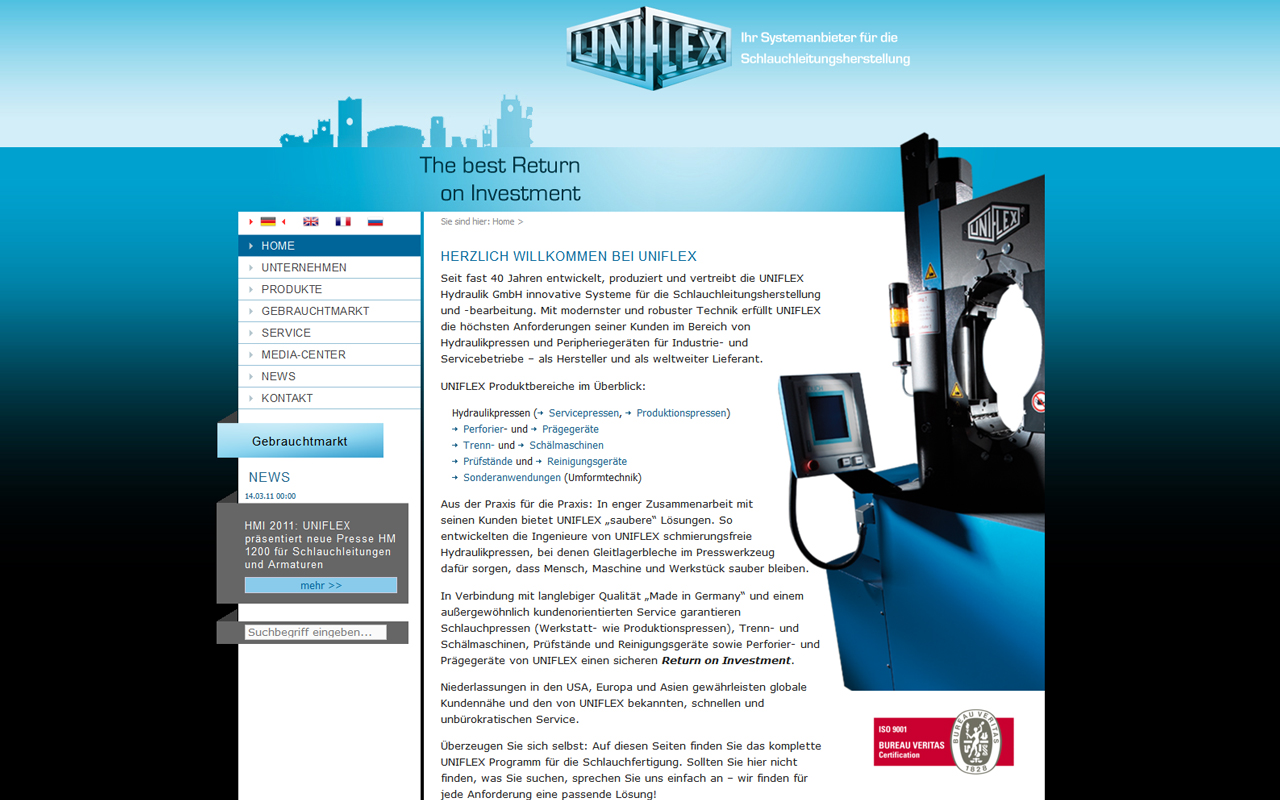Click the blue Gebrauchtmarkt banner button

(300, 441)
